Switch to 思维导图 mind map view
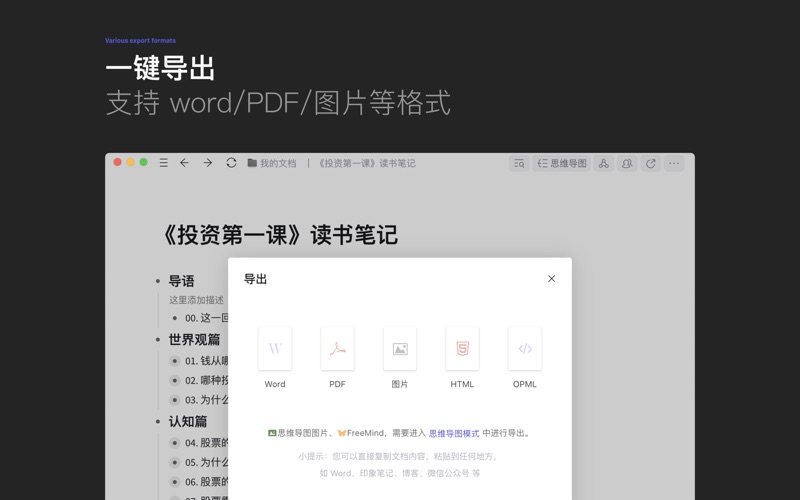Image resolution: width=800 pixels, height=500 pixels. coord(562,163)
